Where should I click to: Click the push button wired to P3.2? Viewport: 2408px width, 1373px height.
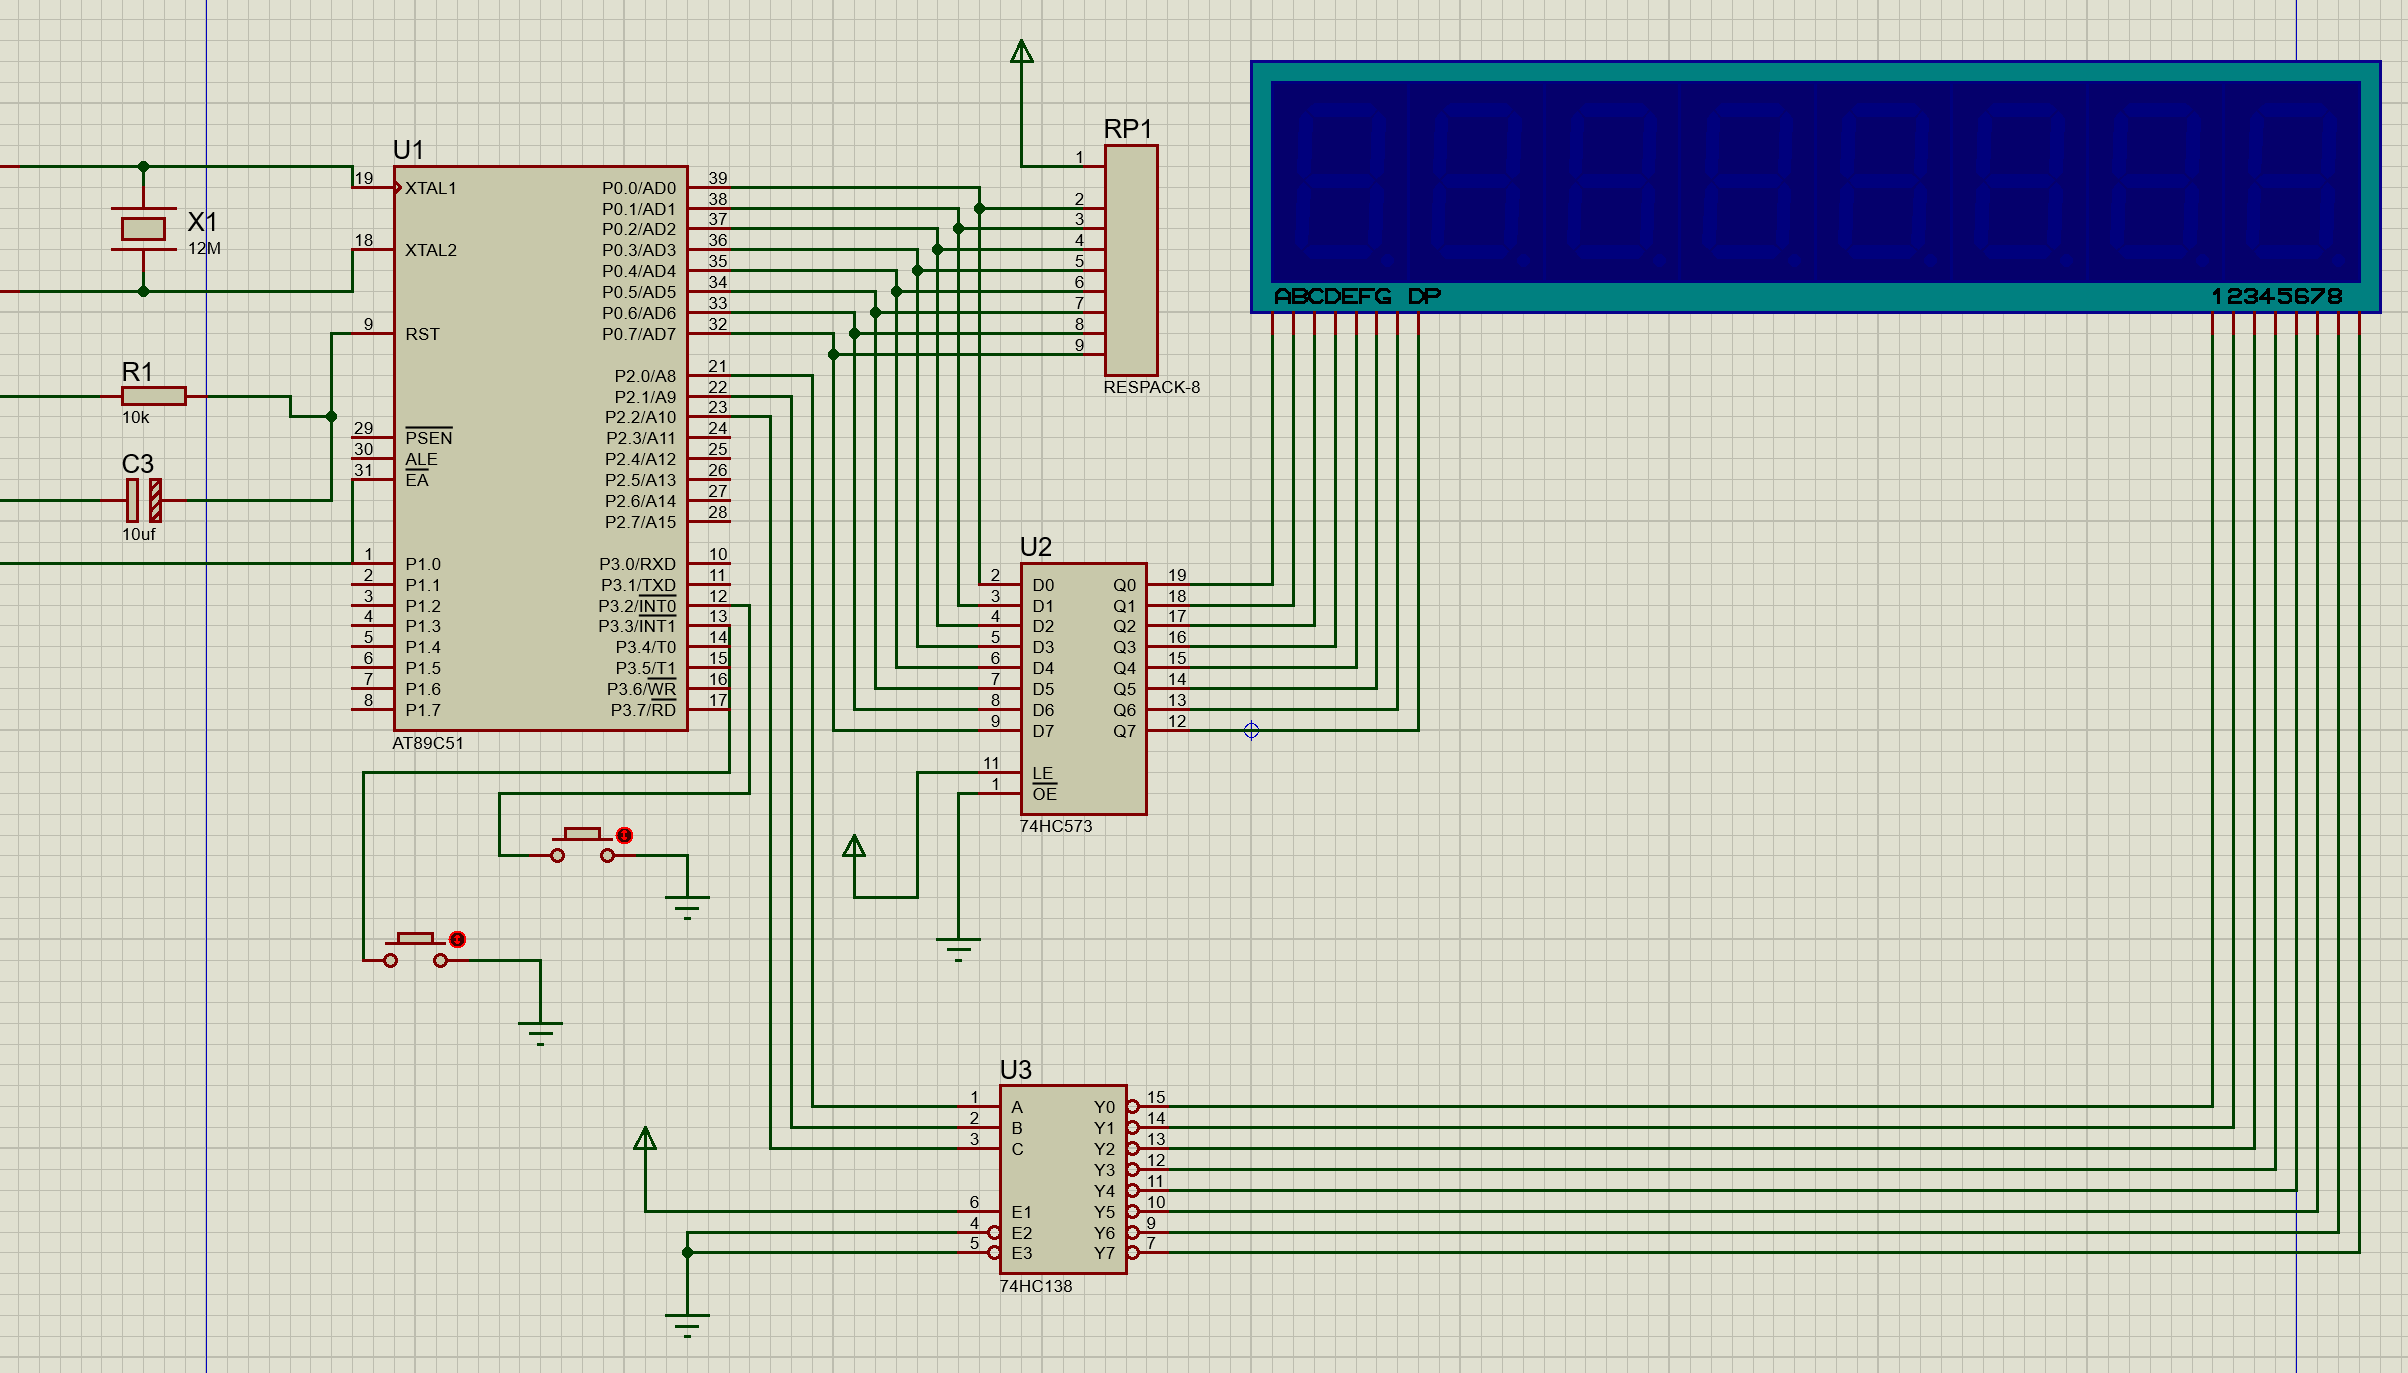[x=583, y=845]
